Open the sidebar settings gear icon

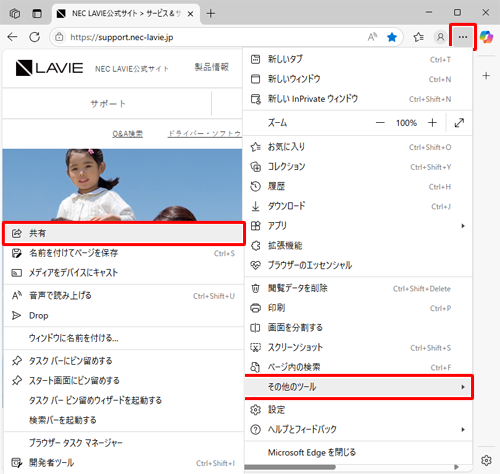(486, 460)
